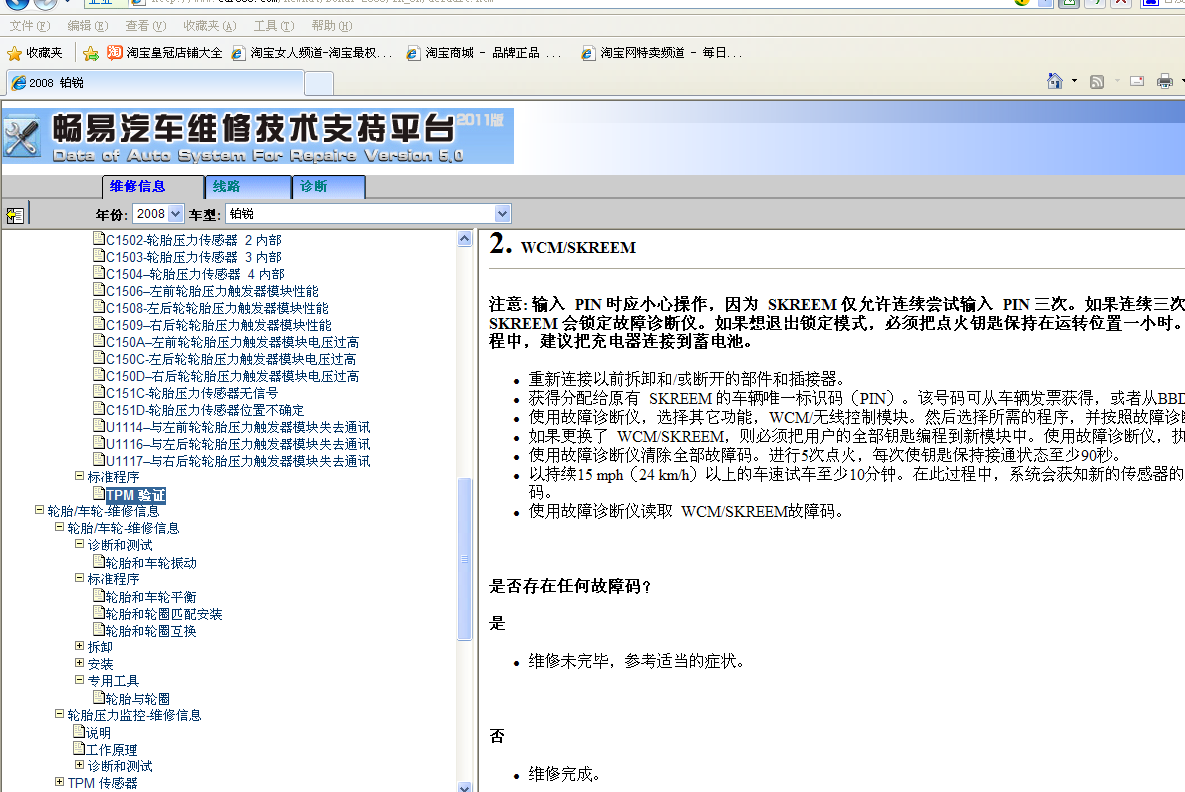Expand the 诊断和测试 node under 工作原理
1185x792 pixels.
[x=79, y=765]
